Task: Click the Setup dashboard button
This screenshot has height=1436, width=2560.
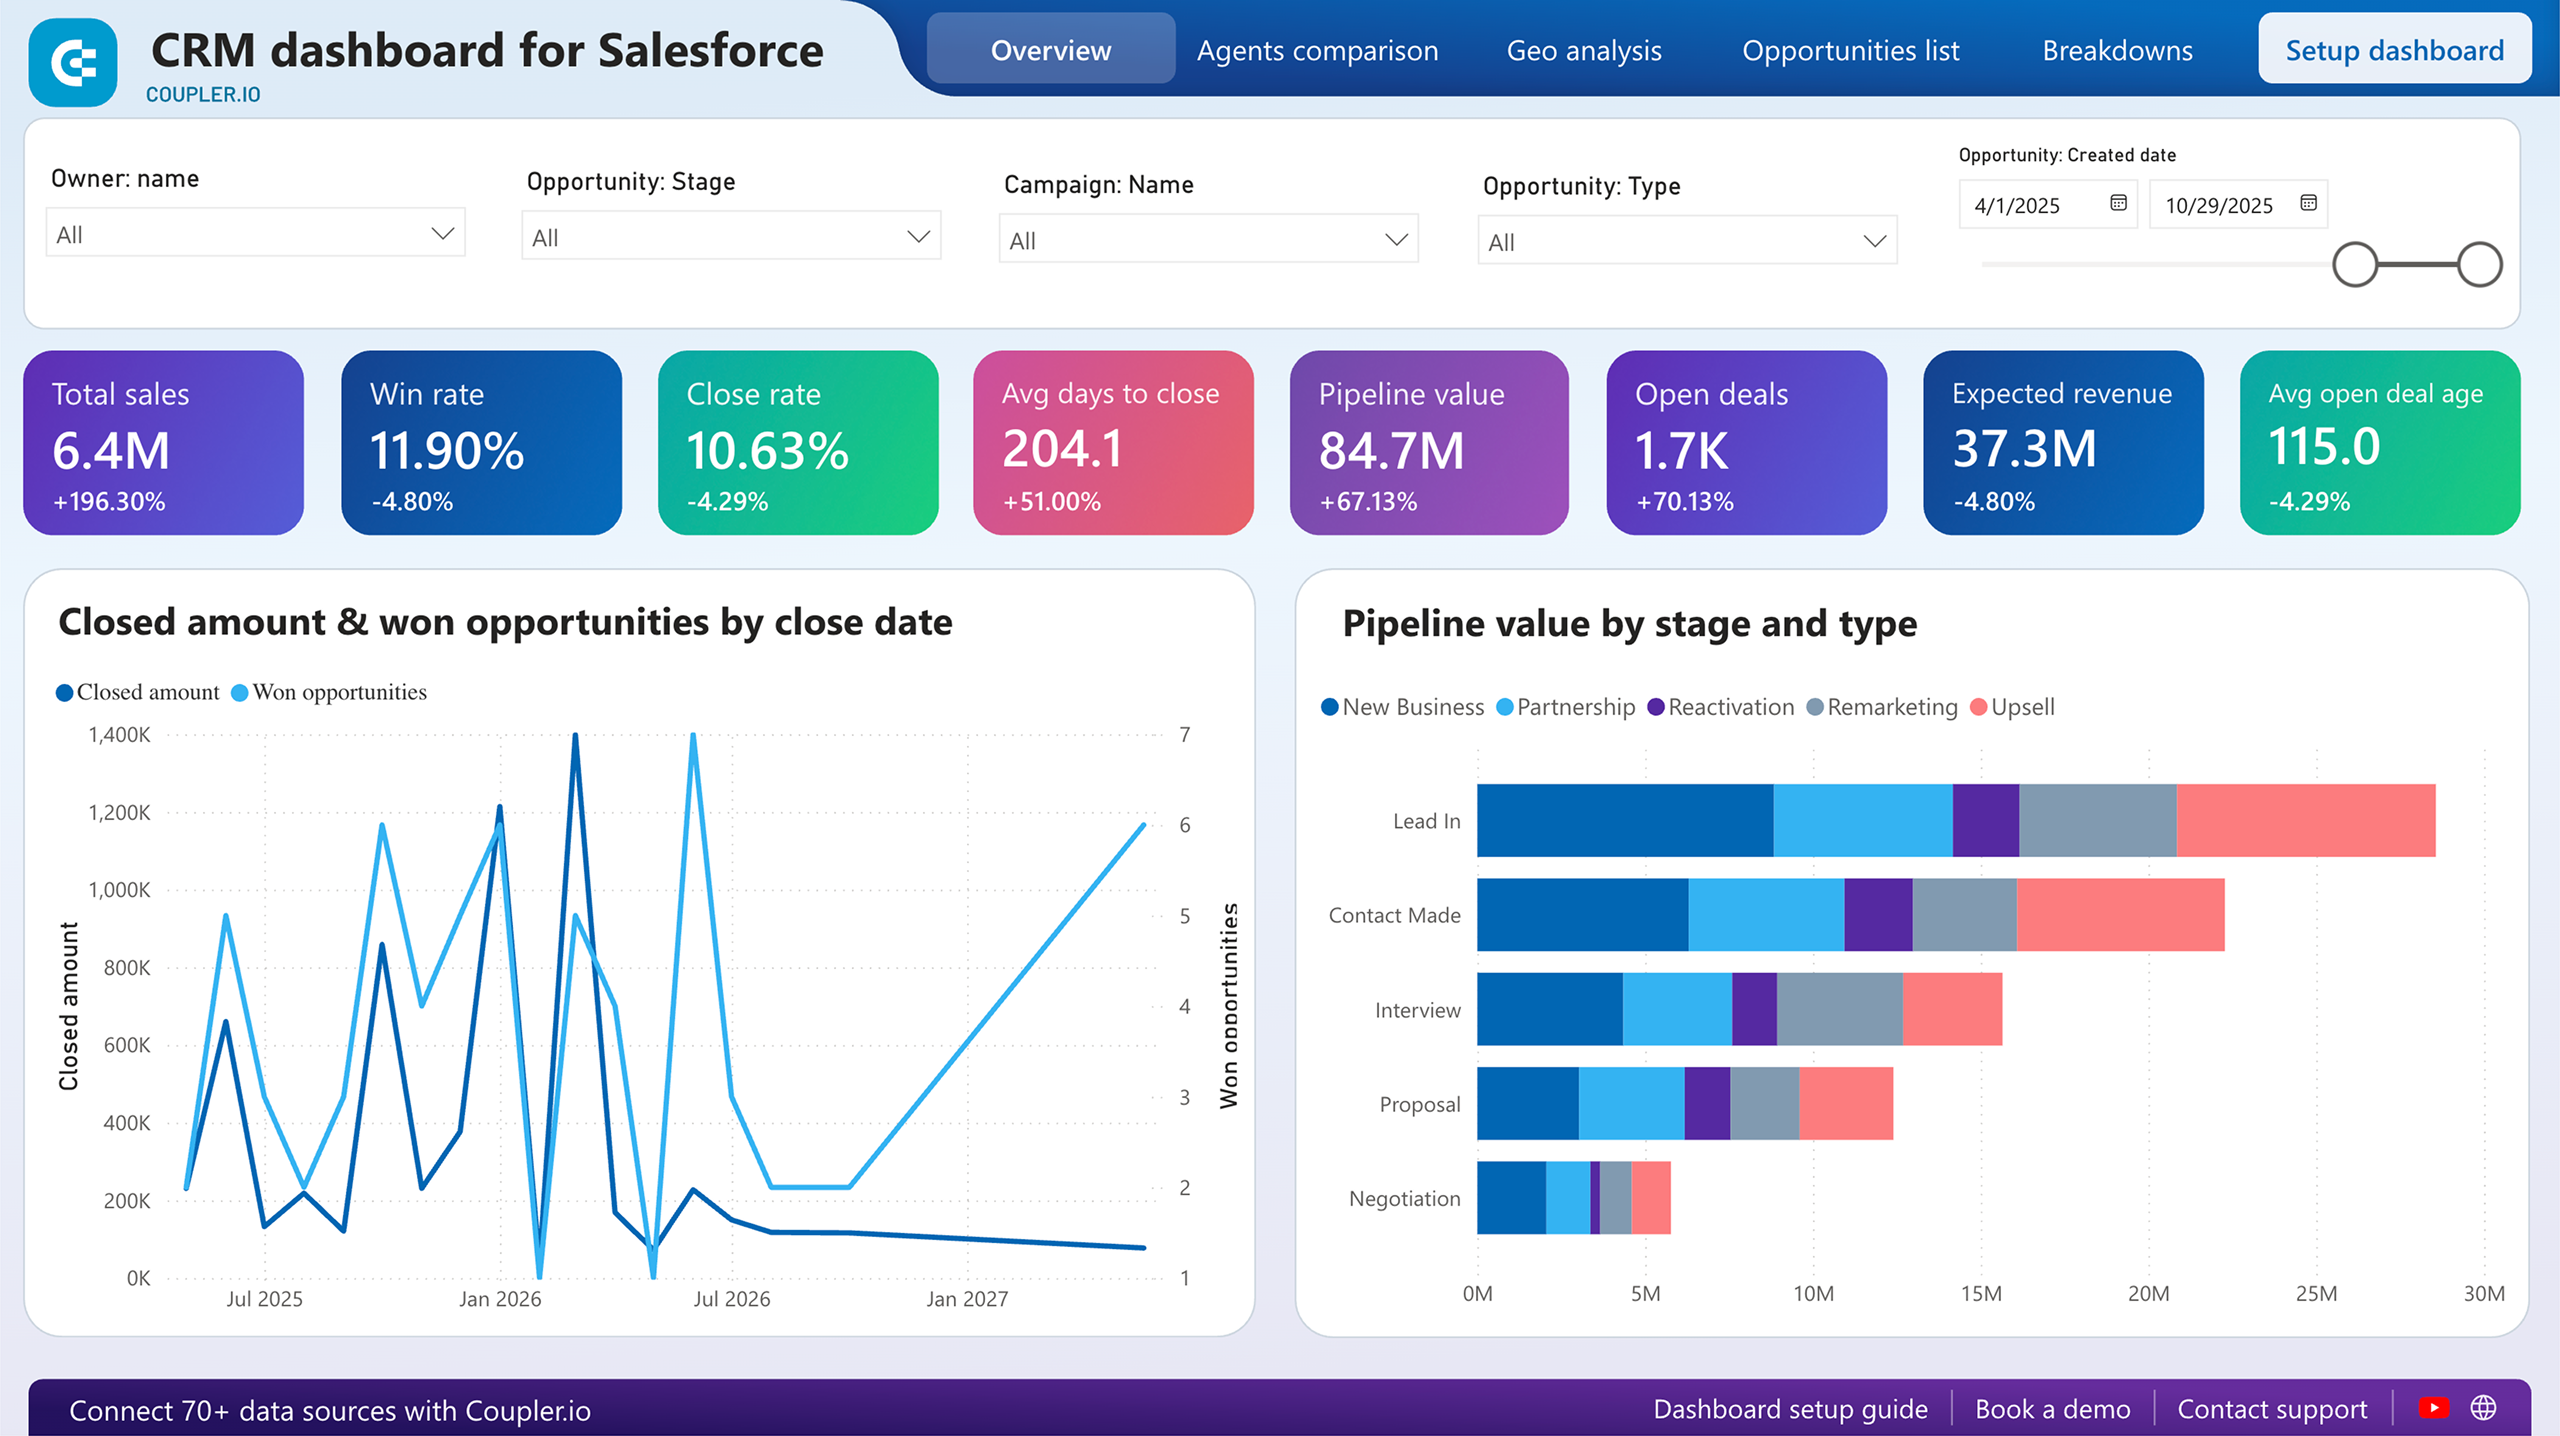Action: coord(2394,49)
